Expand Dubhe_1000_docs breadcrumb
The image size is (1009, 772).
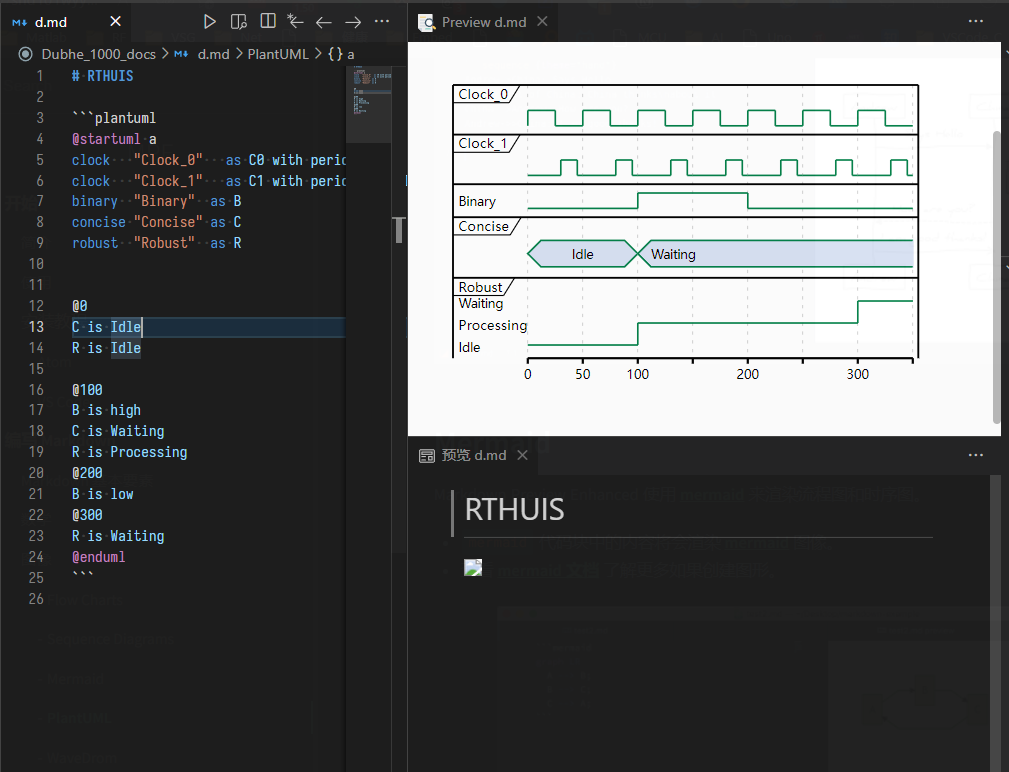98,54
